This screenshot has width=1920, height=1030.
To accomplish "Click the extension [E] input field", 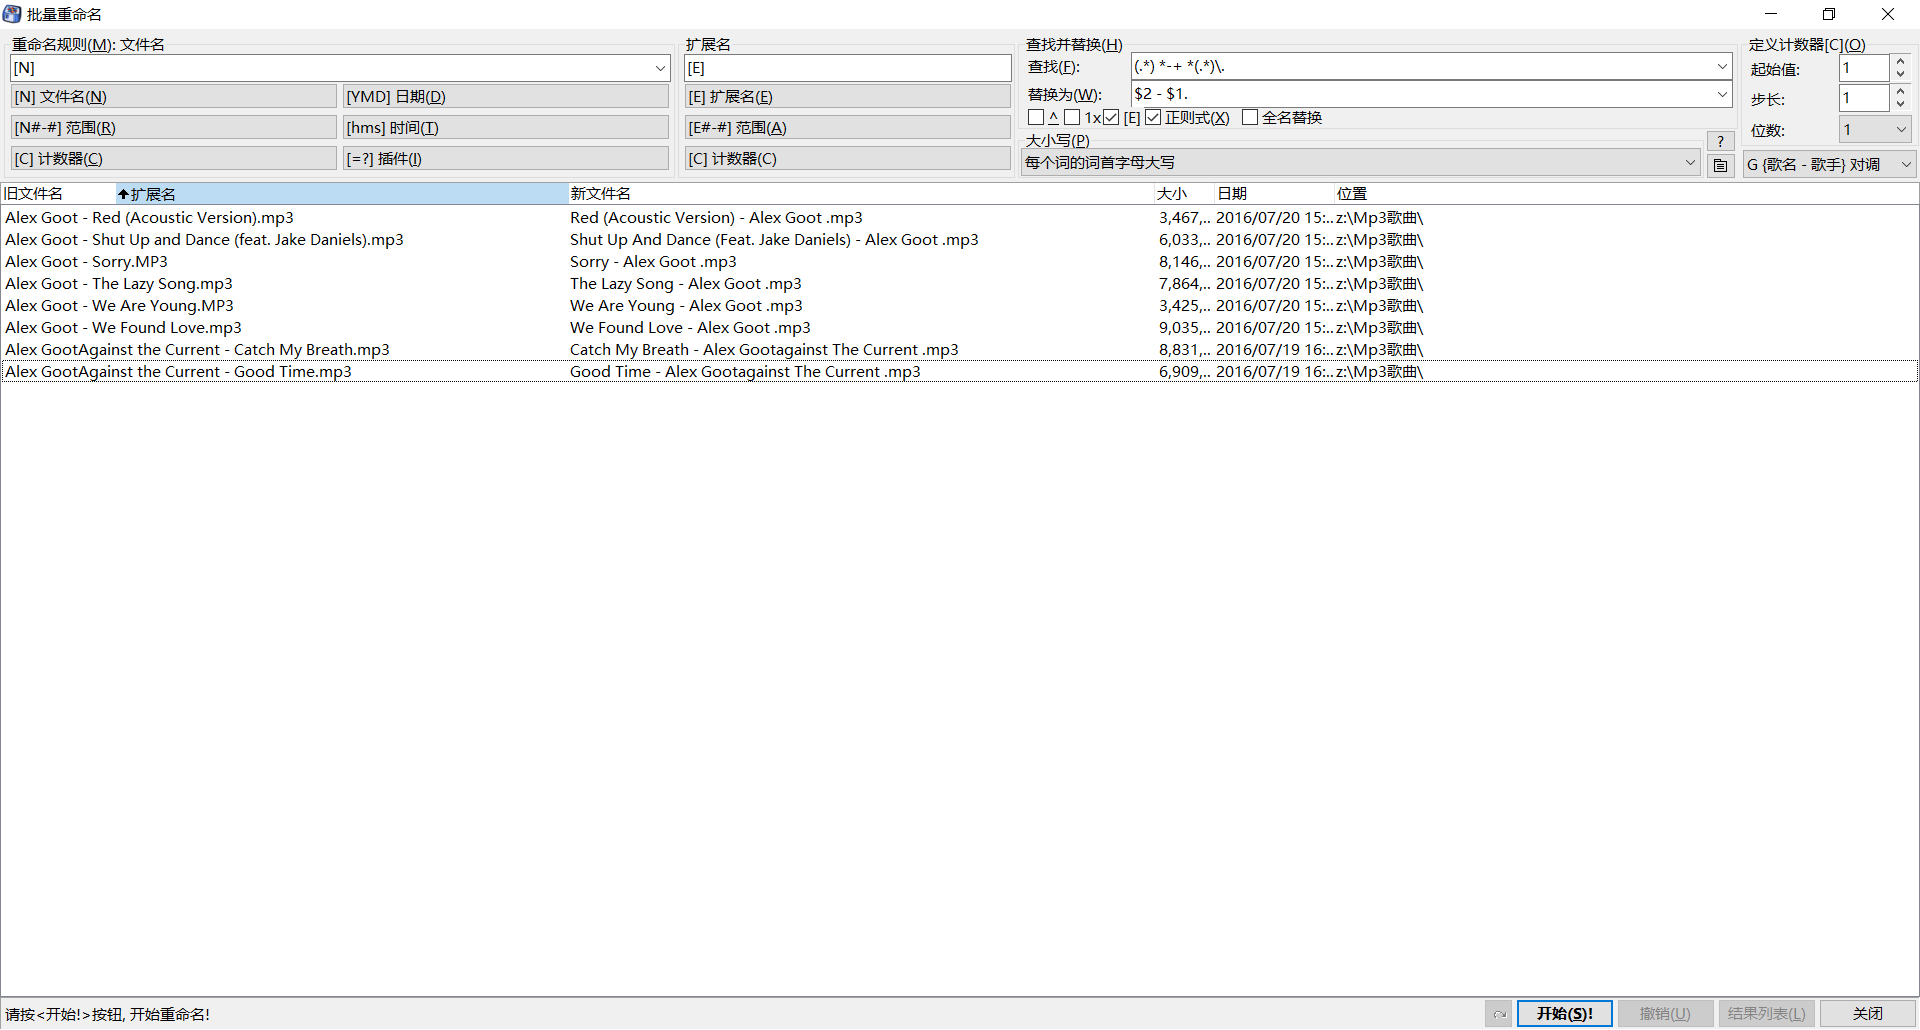I will [848, 68].
